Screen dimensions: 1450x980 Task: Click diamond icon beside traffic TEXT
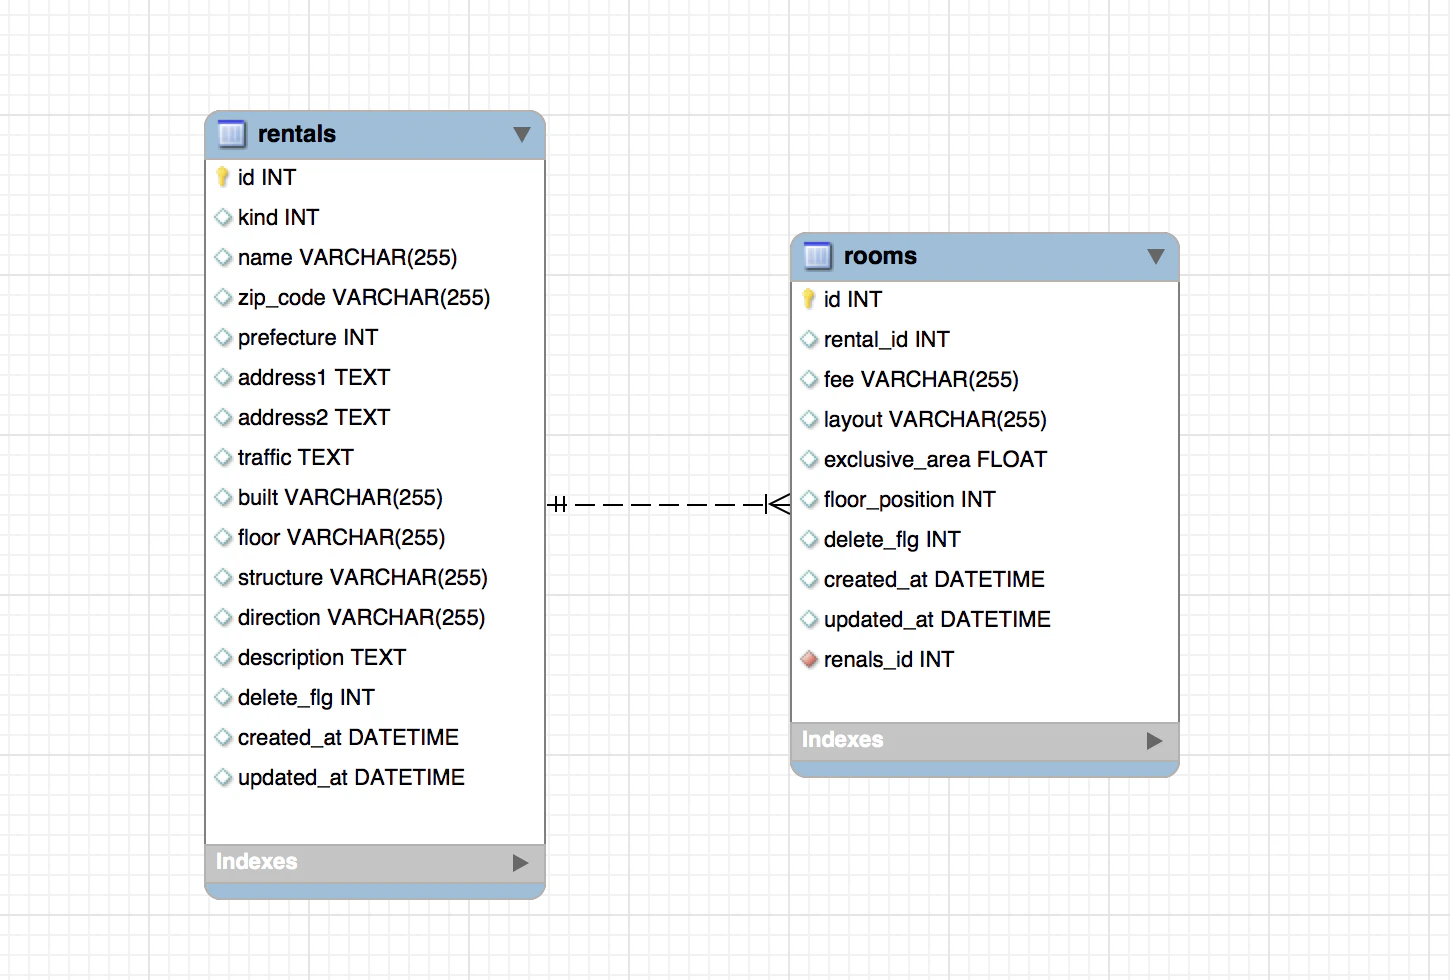pyautogui.click(x=223, y=457)
